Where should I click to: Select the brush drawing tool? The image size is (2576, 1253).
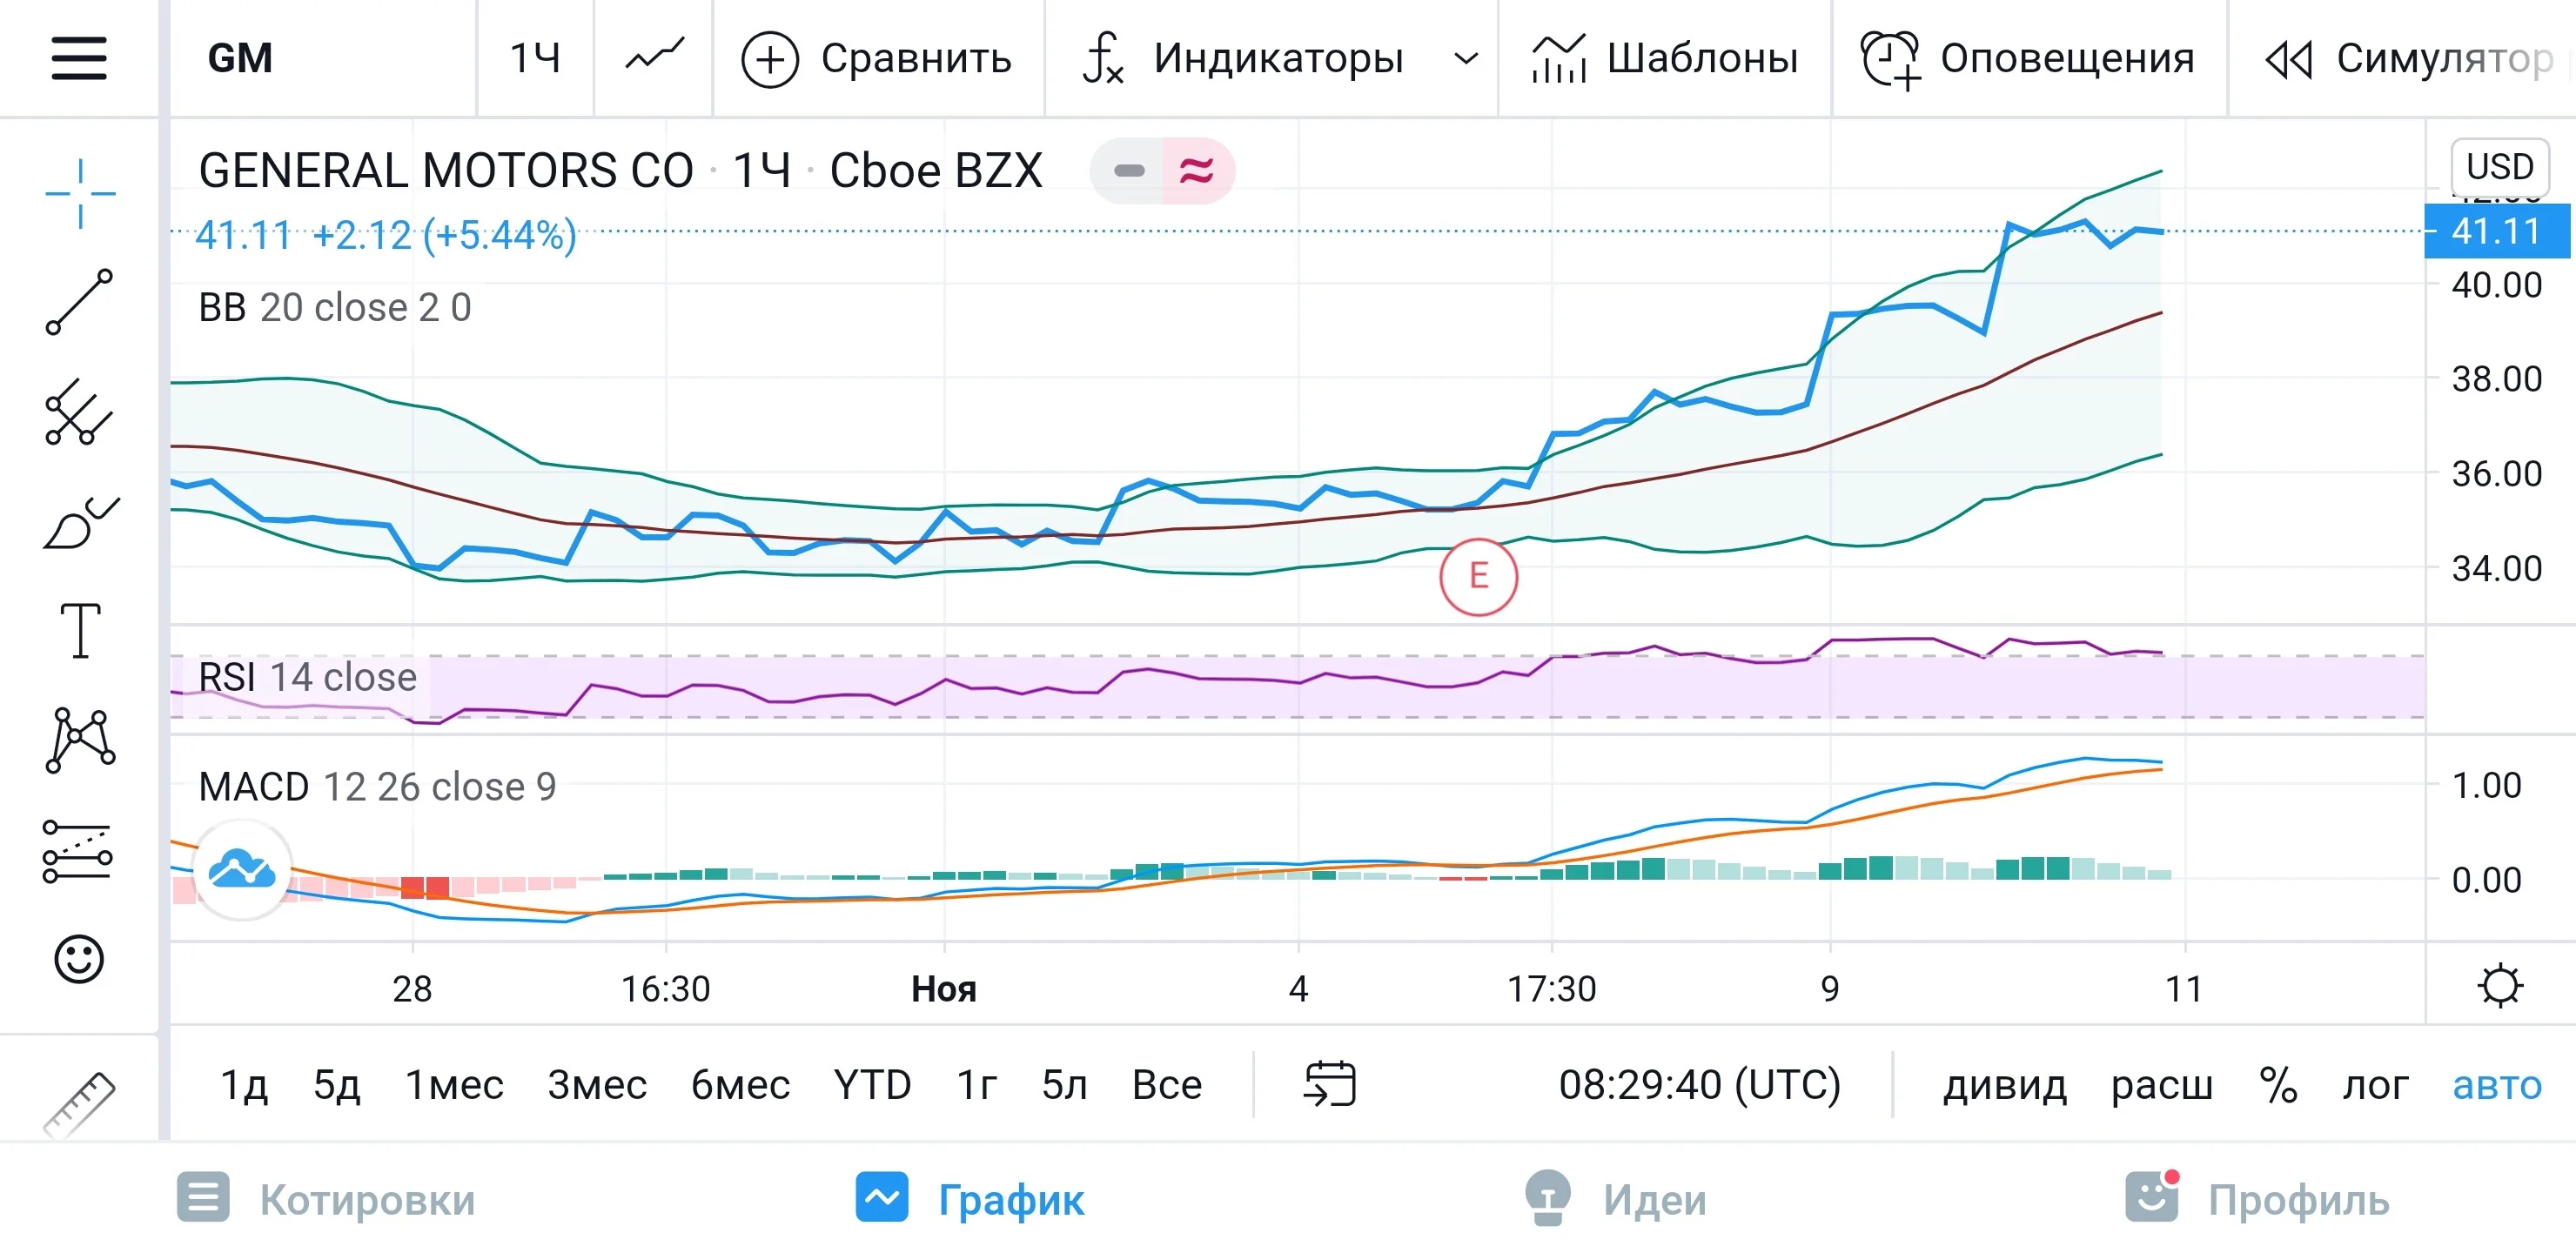[80, 522]
